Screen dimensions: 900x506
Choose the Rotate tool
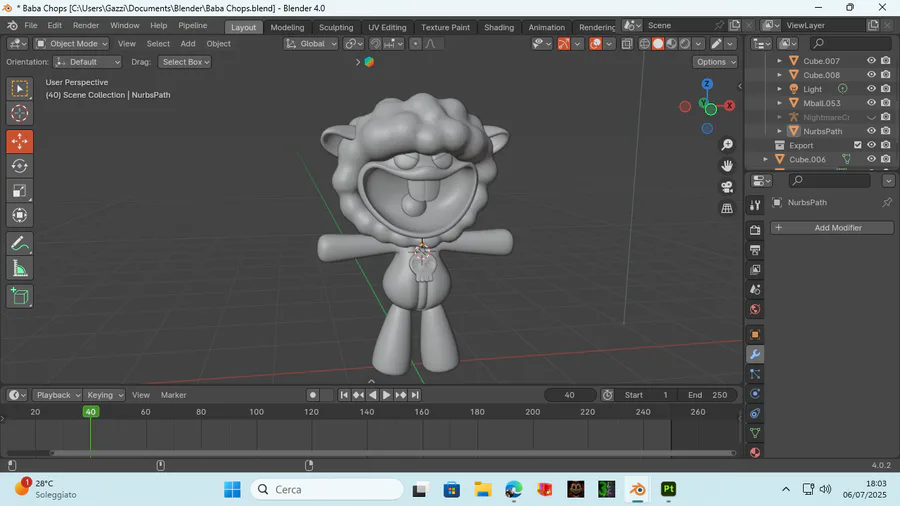tap(20, 166)
